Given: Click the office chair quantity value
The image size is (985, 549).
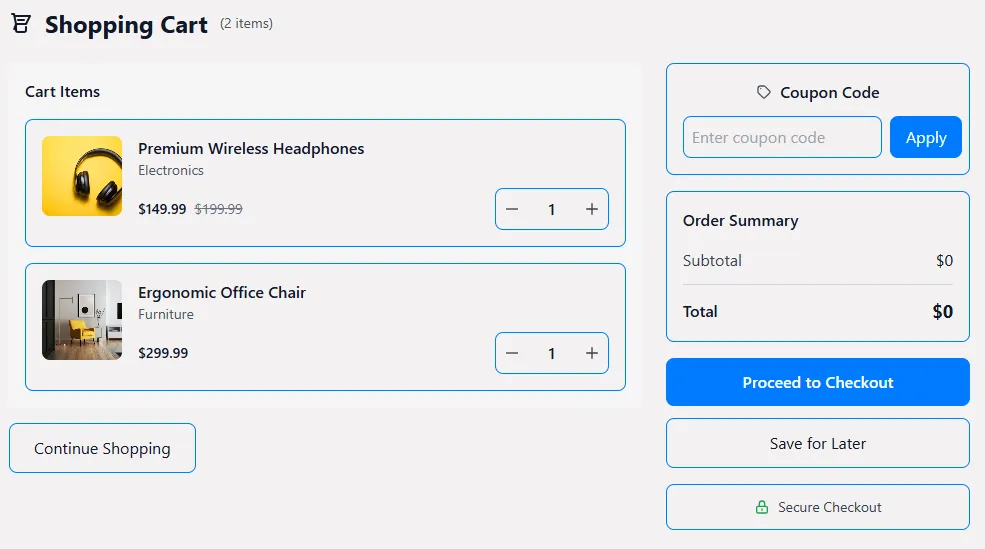Looking at the screenshot, I should [x=551, y=354].
